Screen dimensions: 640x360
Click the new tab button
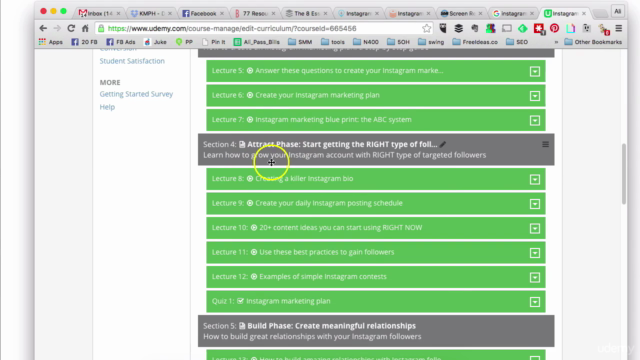(600, 13)
